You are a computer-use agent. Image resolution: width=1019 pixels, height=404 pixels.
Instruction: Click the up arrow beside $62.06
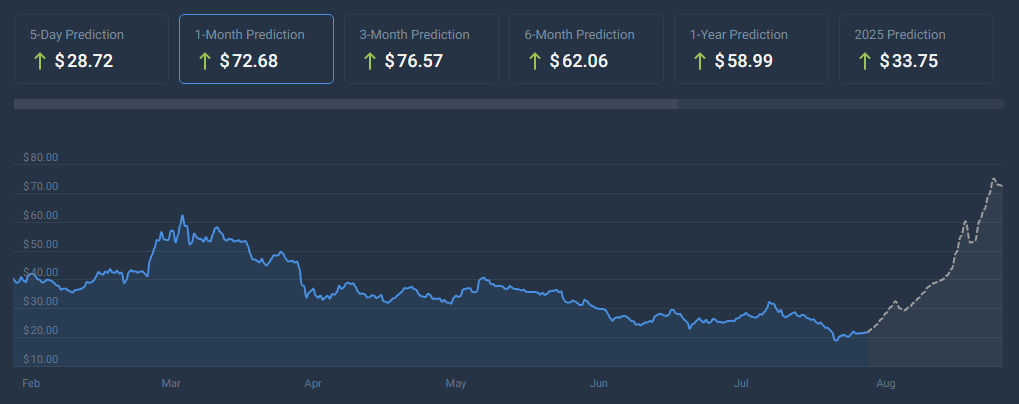(535, 61)
